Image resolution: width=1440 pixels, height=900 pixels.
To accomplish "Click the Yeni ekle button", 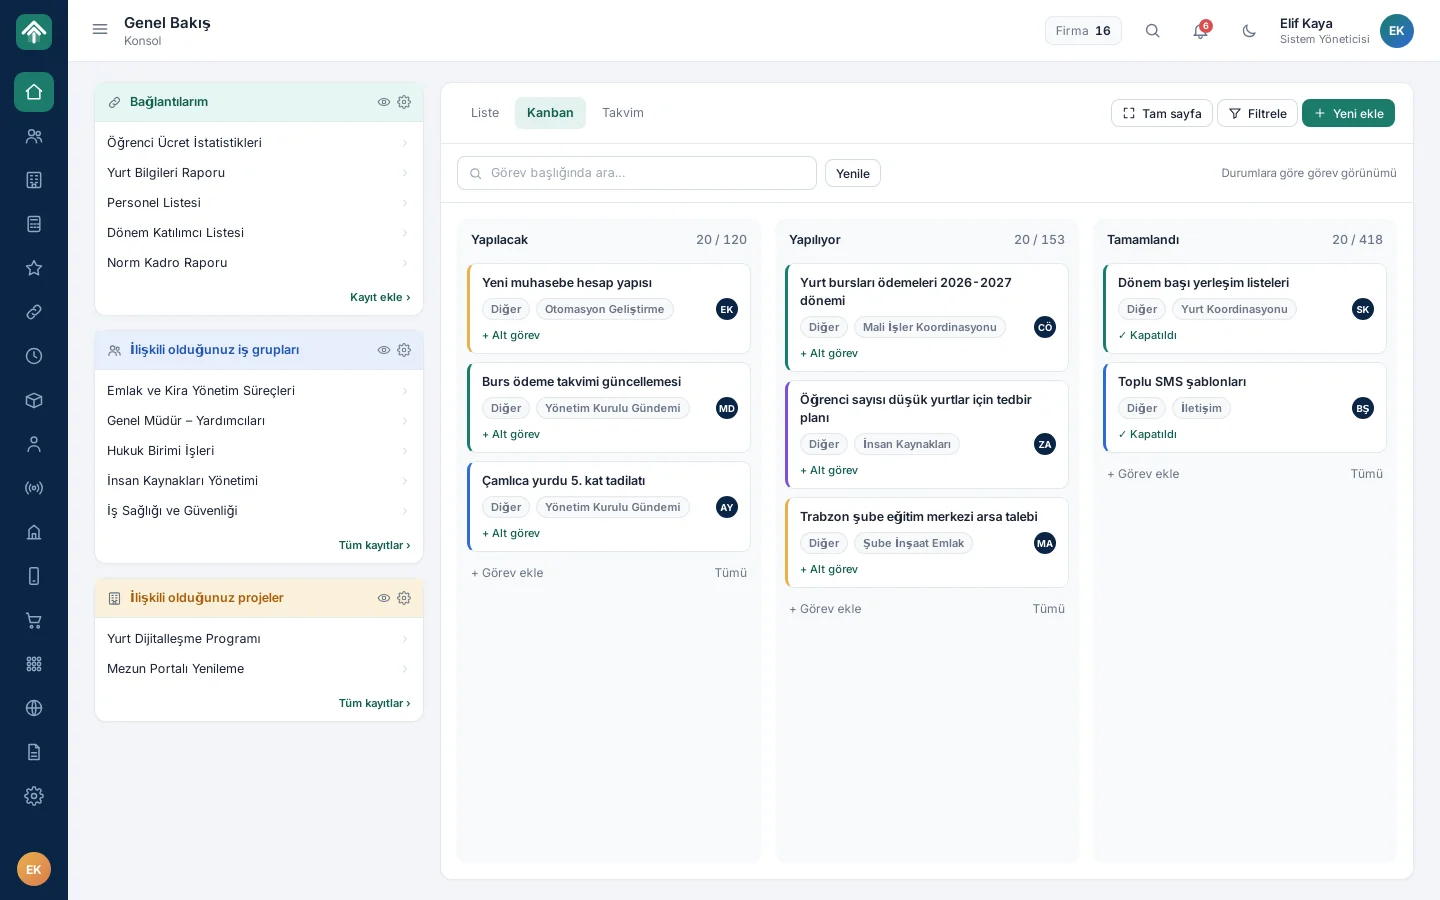I will tap(1348, 113).
